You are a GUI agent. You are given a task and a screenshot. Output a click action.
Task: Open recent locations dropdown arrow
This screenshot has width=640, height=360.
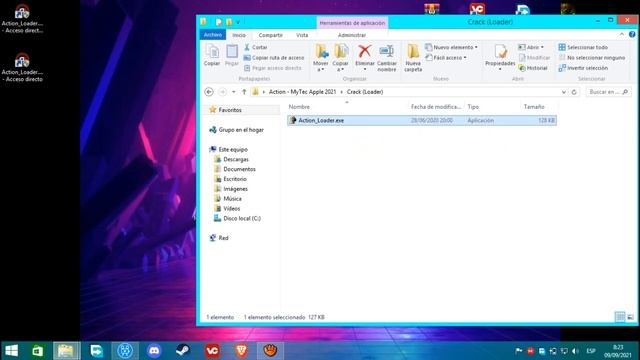click(x=233, y=92)
